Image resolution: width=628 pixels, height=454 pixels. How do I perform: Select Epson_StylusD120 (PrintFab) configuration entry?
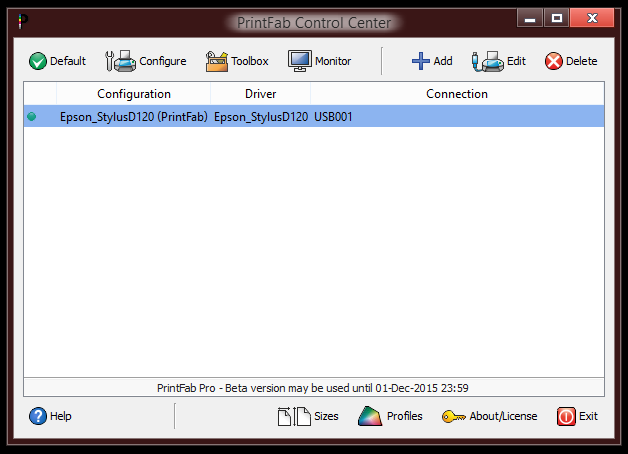[134, 117]
